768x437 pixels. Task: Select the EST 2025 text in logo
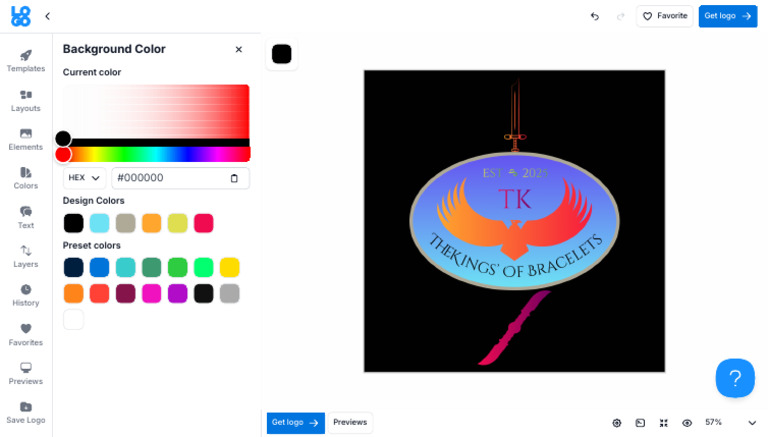click(x=515, y=173)
